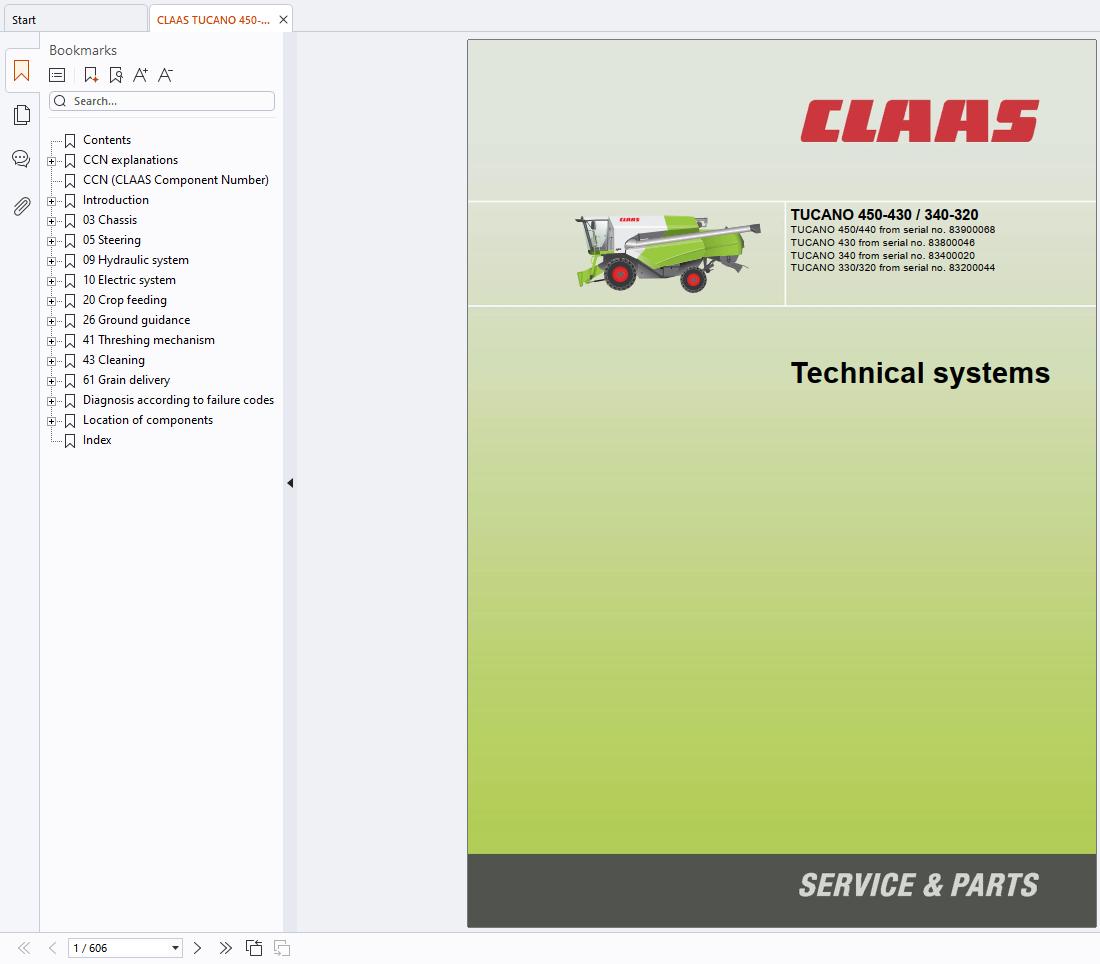1100x964 pixels.
Task: Expand the CCN explanations bookmark
Action: (51, 161)
